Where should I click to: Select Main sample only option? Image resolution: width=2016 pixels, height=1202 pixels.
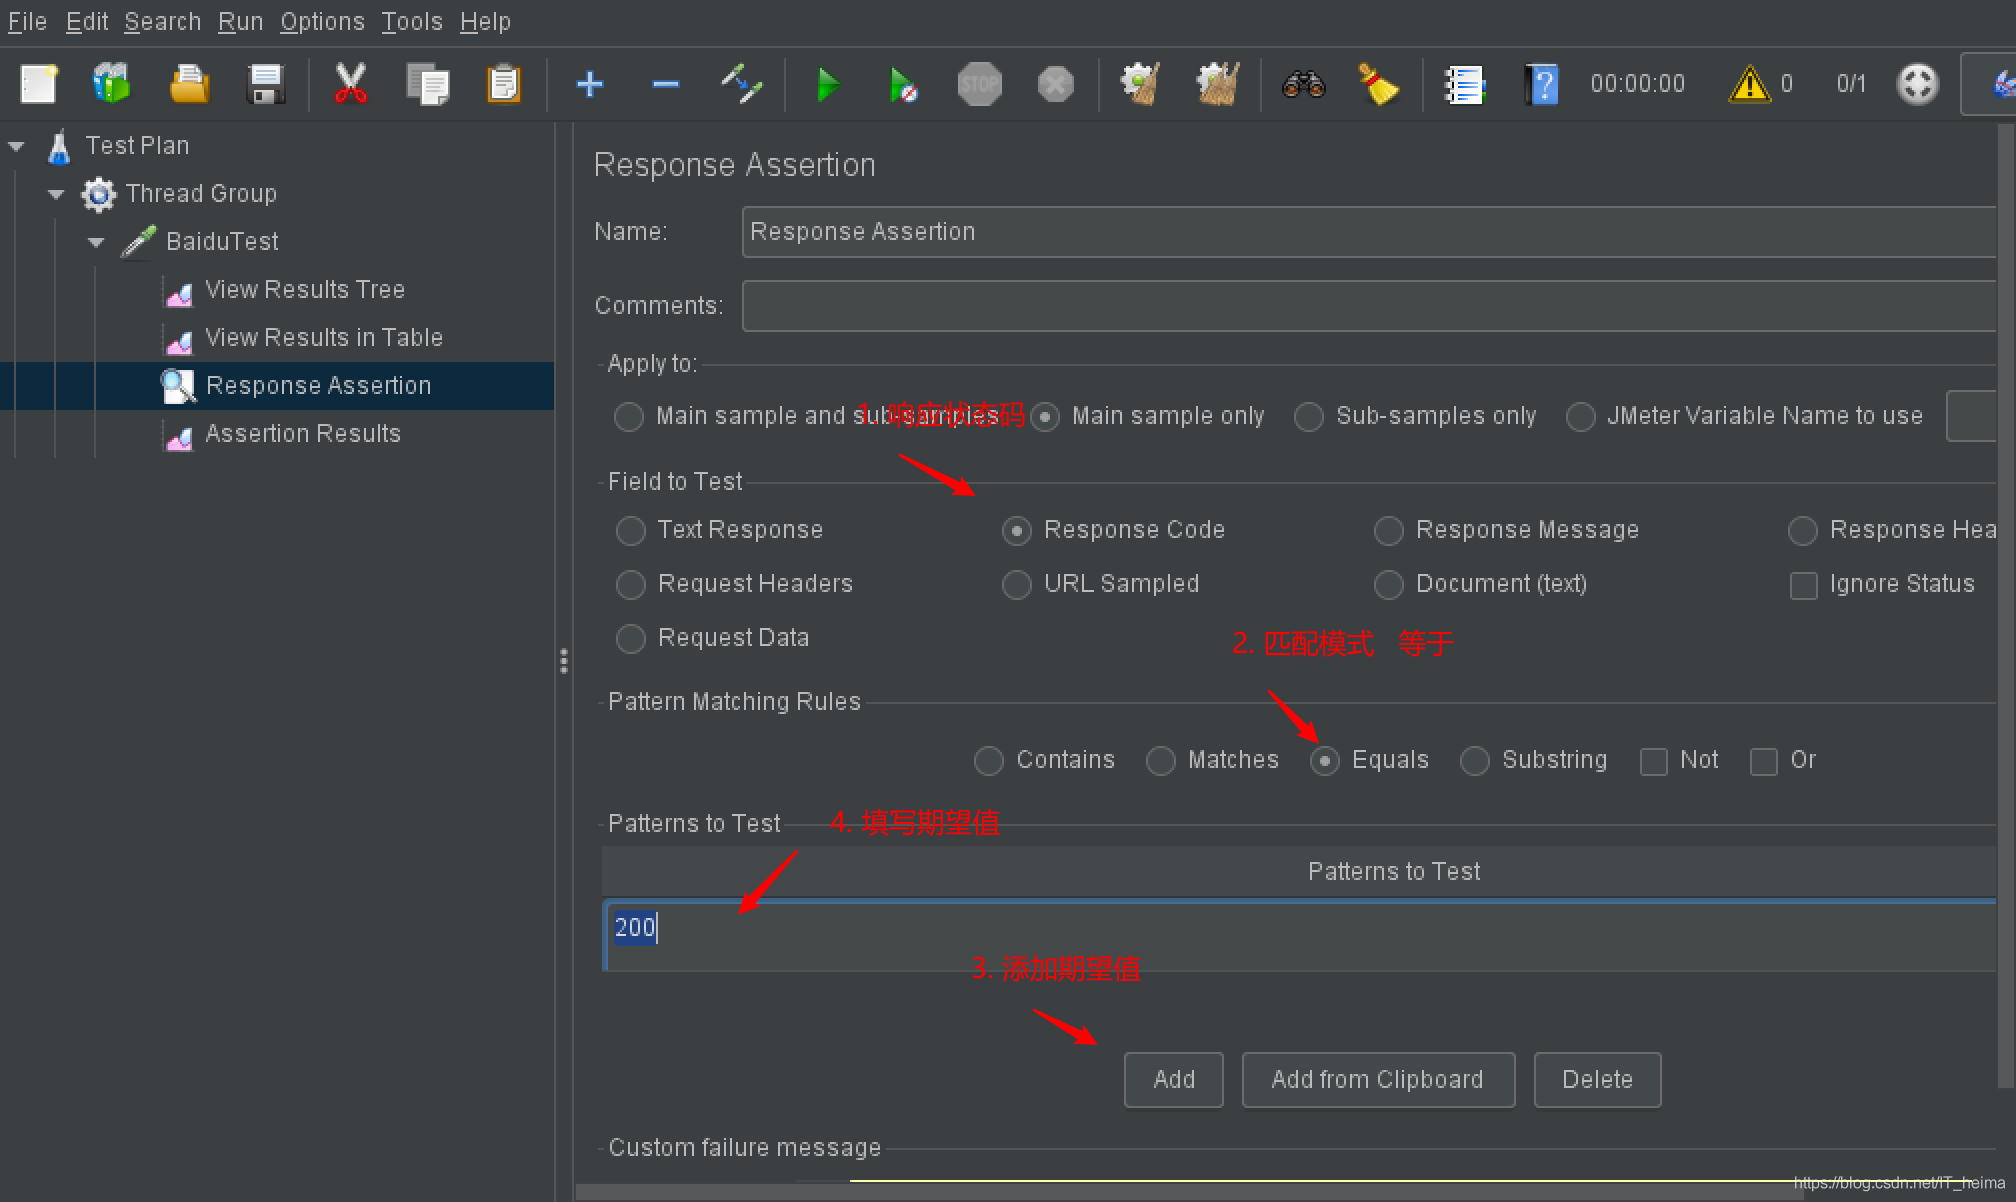pyautogui.click(x=1045, y=416)
